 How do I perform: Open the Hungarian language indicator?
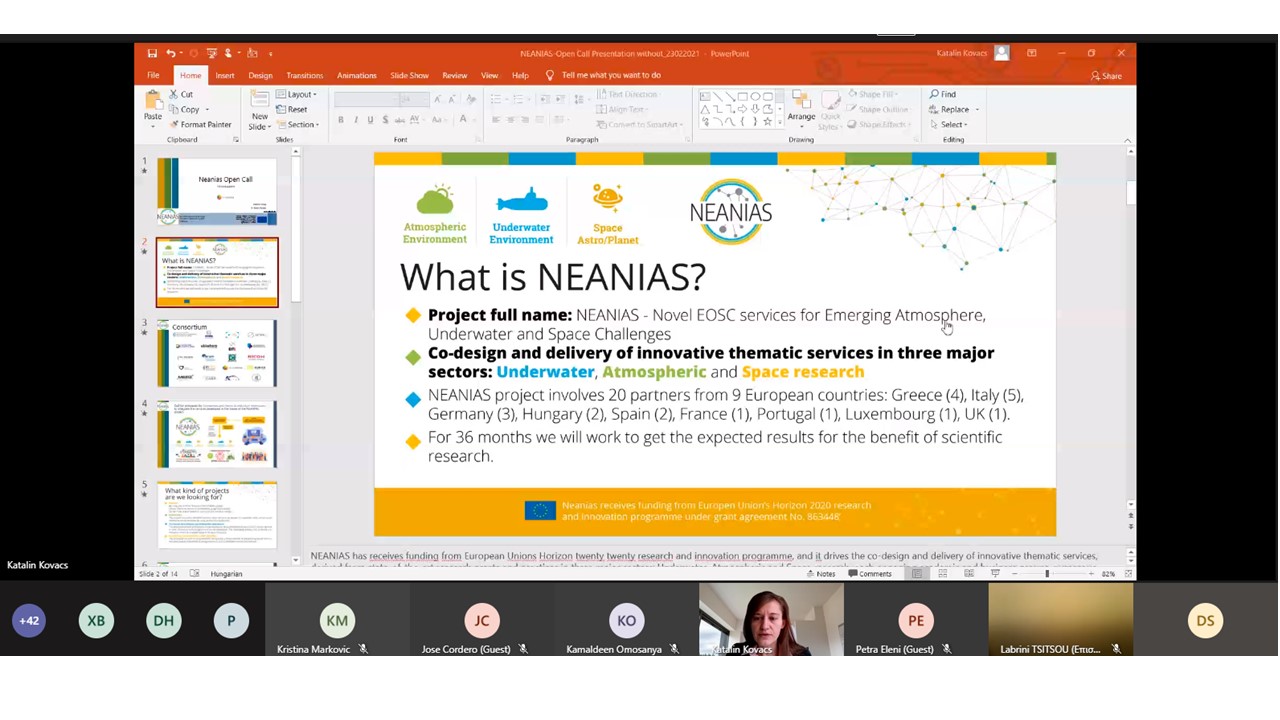pyautogui.click(x=226, y=574)
